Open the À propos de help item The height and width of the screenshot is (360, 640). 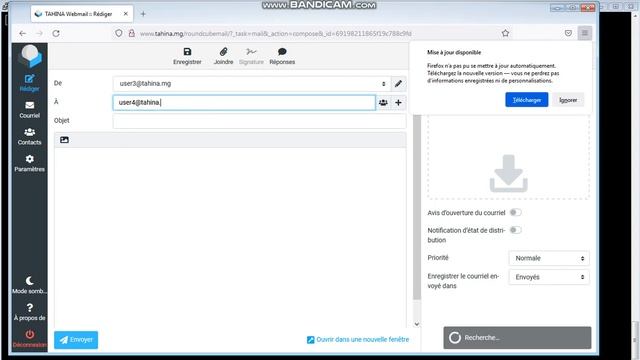[29, 312]
